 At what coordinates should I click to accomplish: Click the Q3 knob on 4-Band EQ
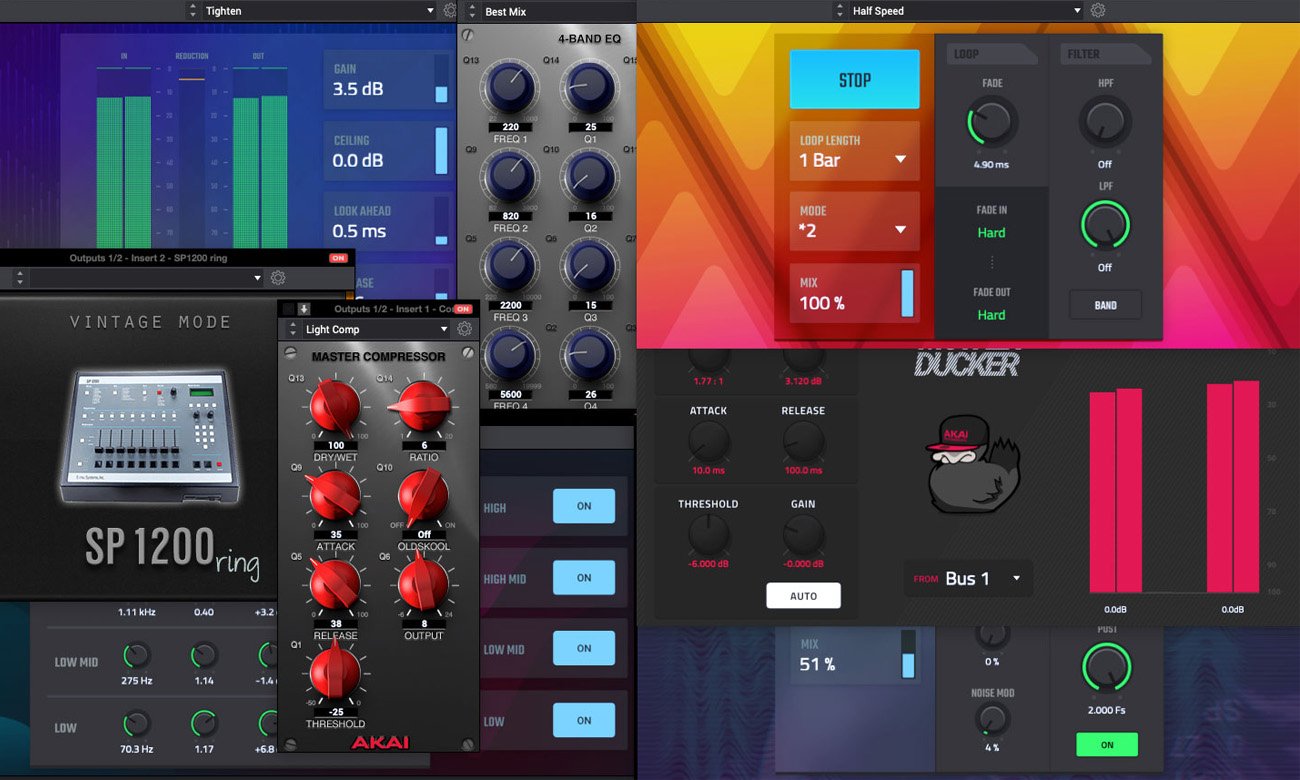[588, 267]
